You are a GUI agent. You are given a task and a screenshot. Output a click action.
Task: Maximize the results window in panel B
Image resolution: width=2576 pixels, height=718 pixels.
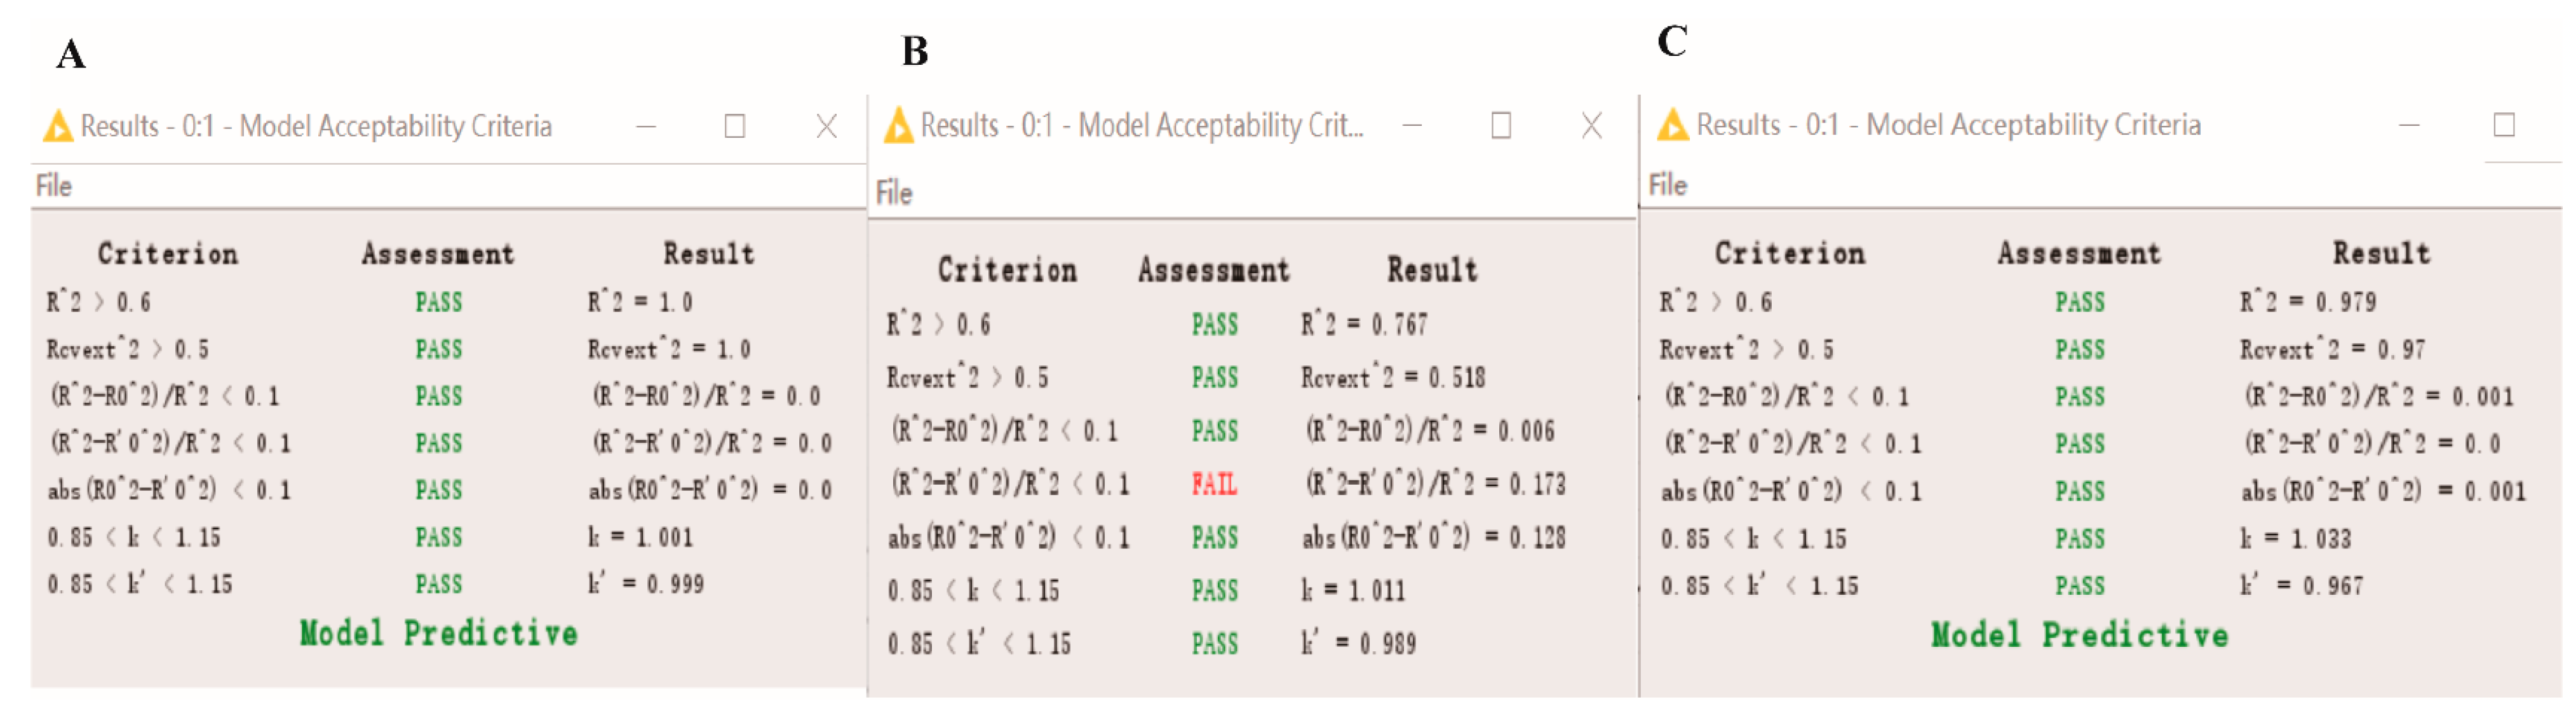click(1501, 126)
